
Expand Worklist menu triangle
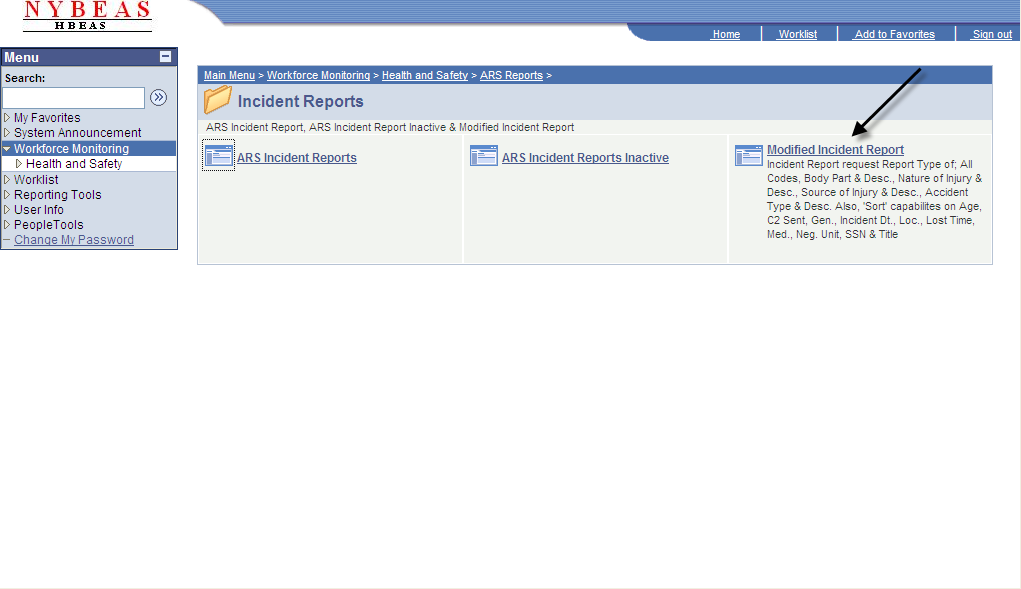7,180
